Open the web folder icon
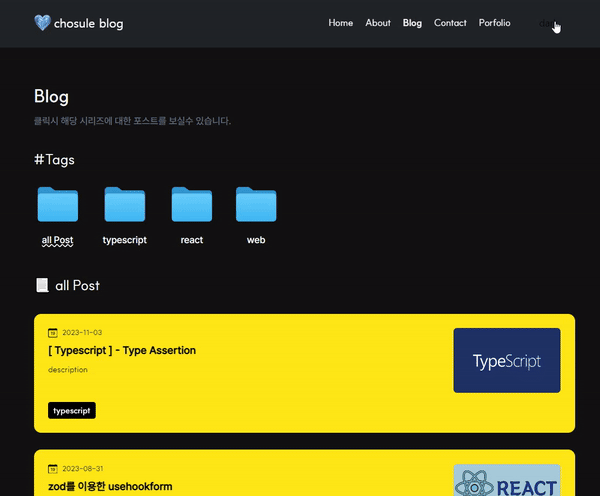The height and width of the screenshot is (496, 600). click(256, 204)
